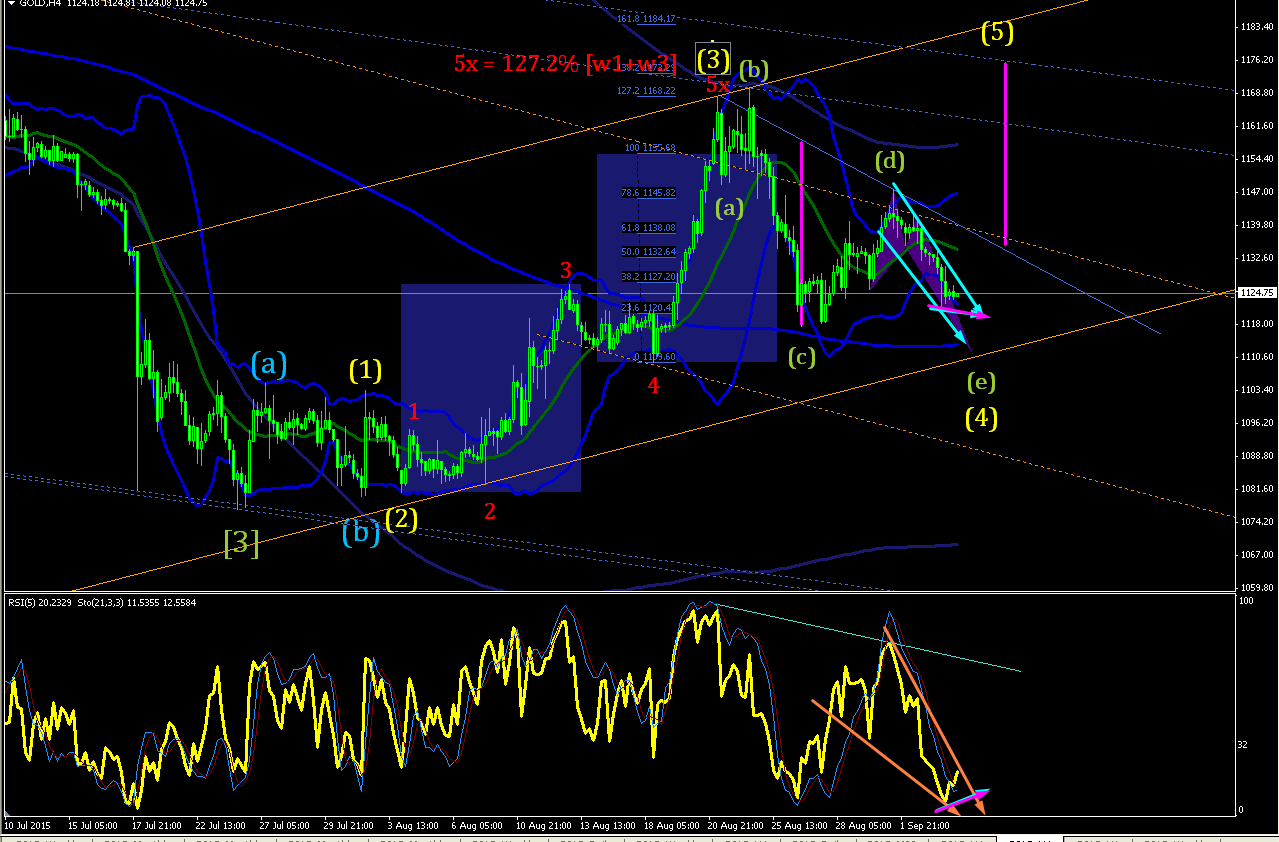Click the 1154.40 price scale value

pyautogui.click(x=1255, y=159)
